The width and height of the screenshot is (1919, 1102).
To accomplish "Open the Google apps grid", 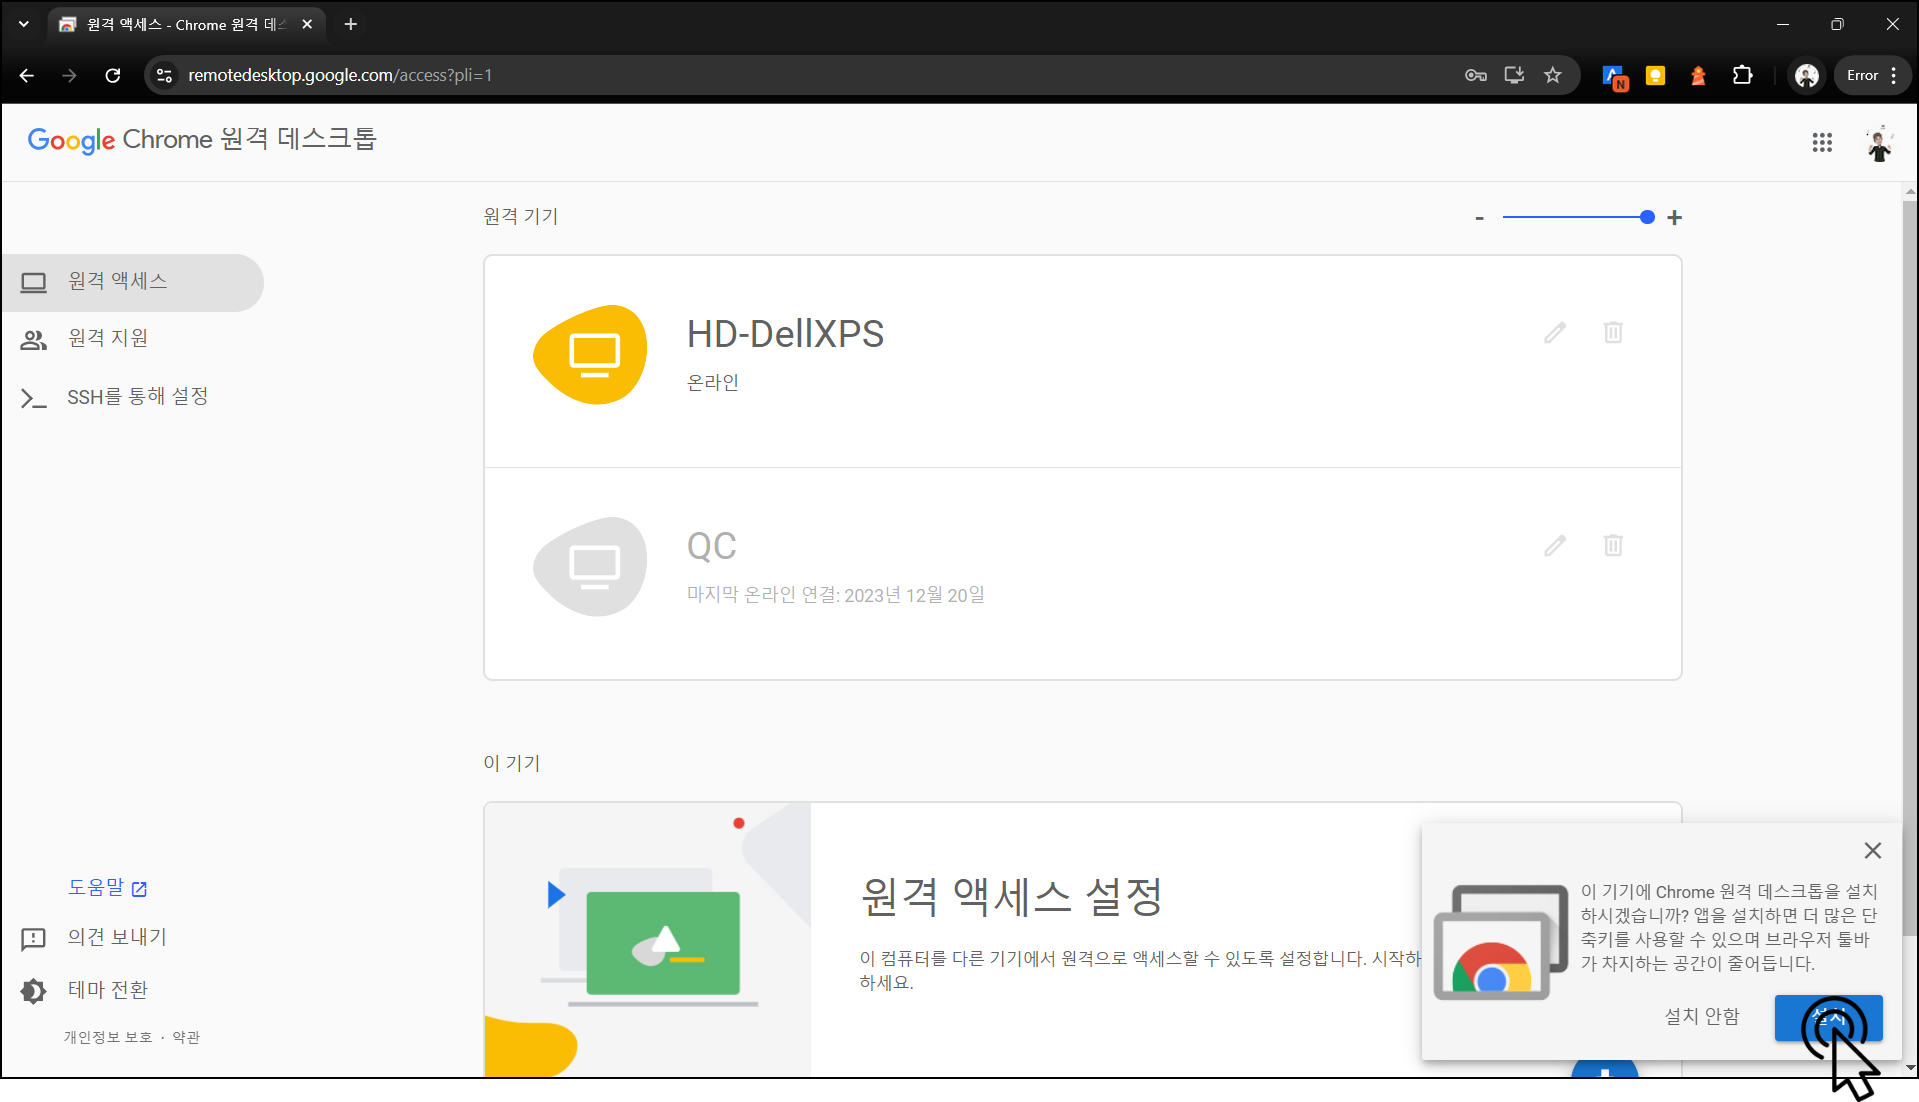I will coord(1822,143).
